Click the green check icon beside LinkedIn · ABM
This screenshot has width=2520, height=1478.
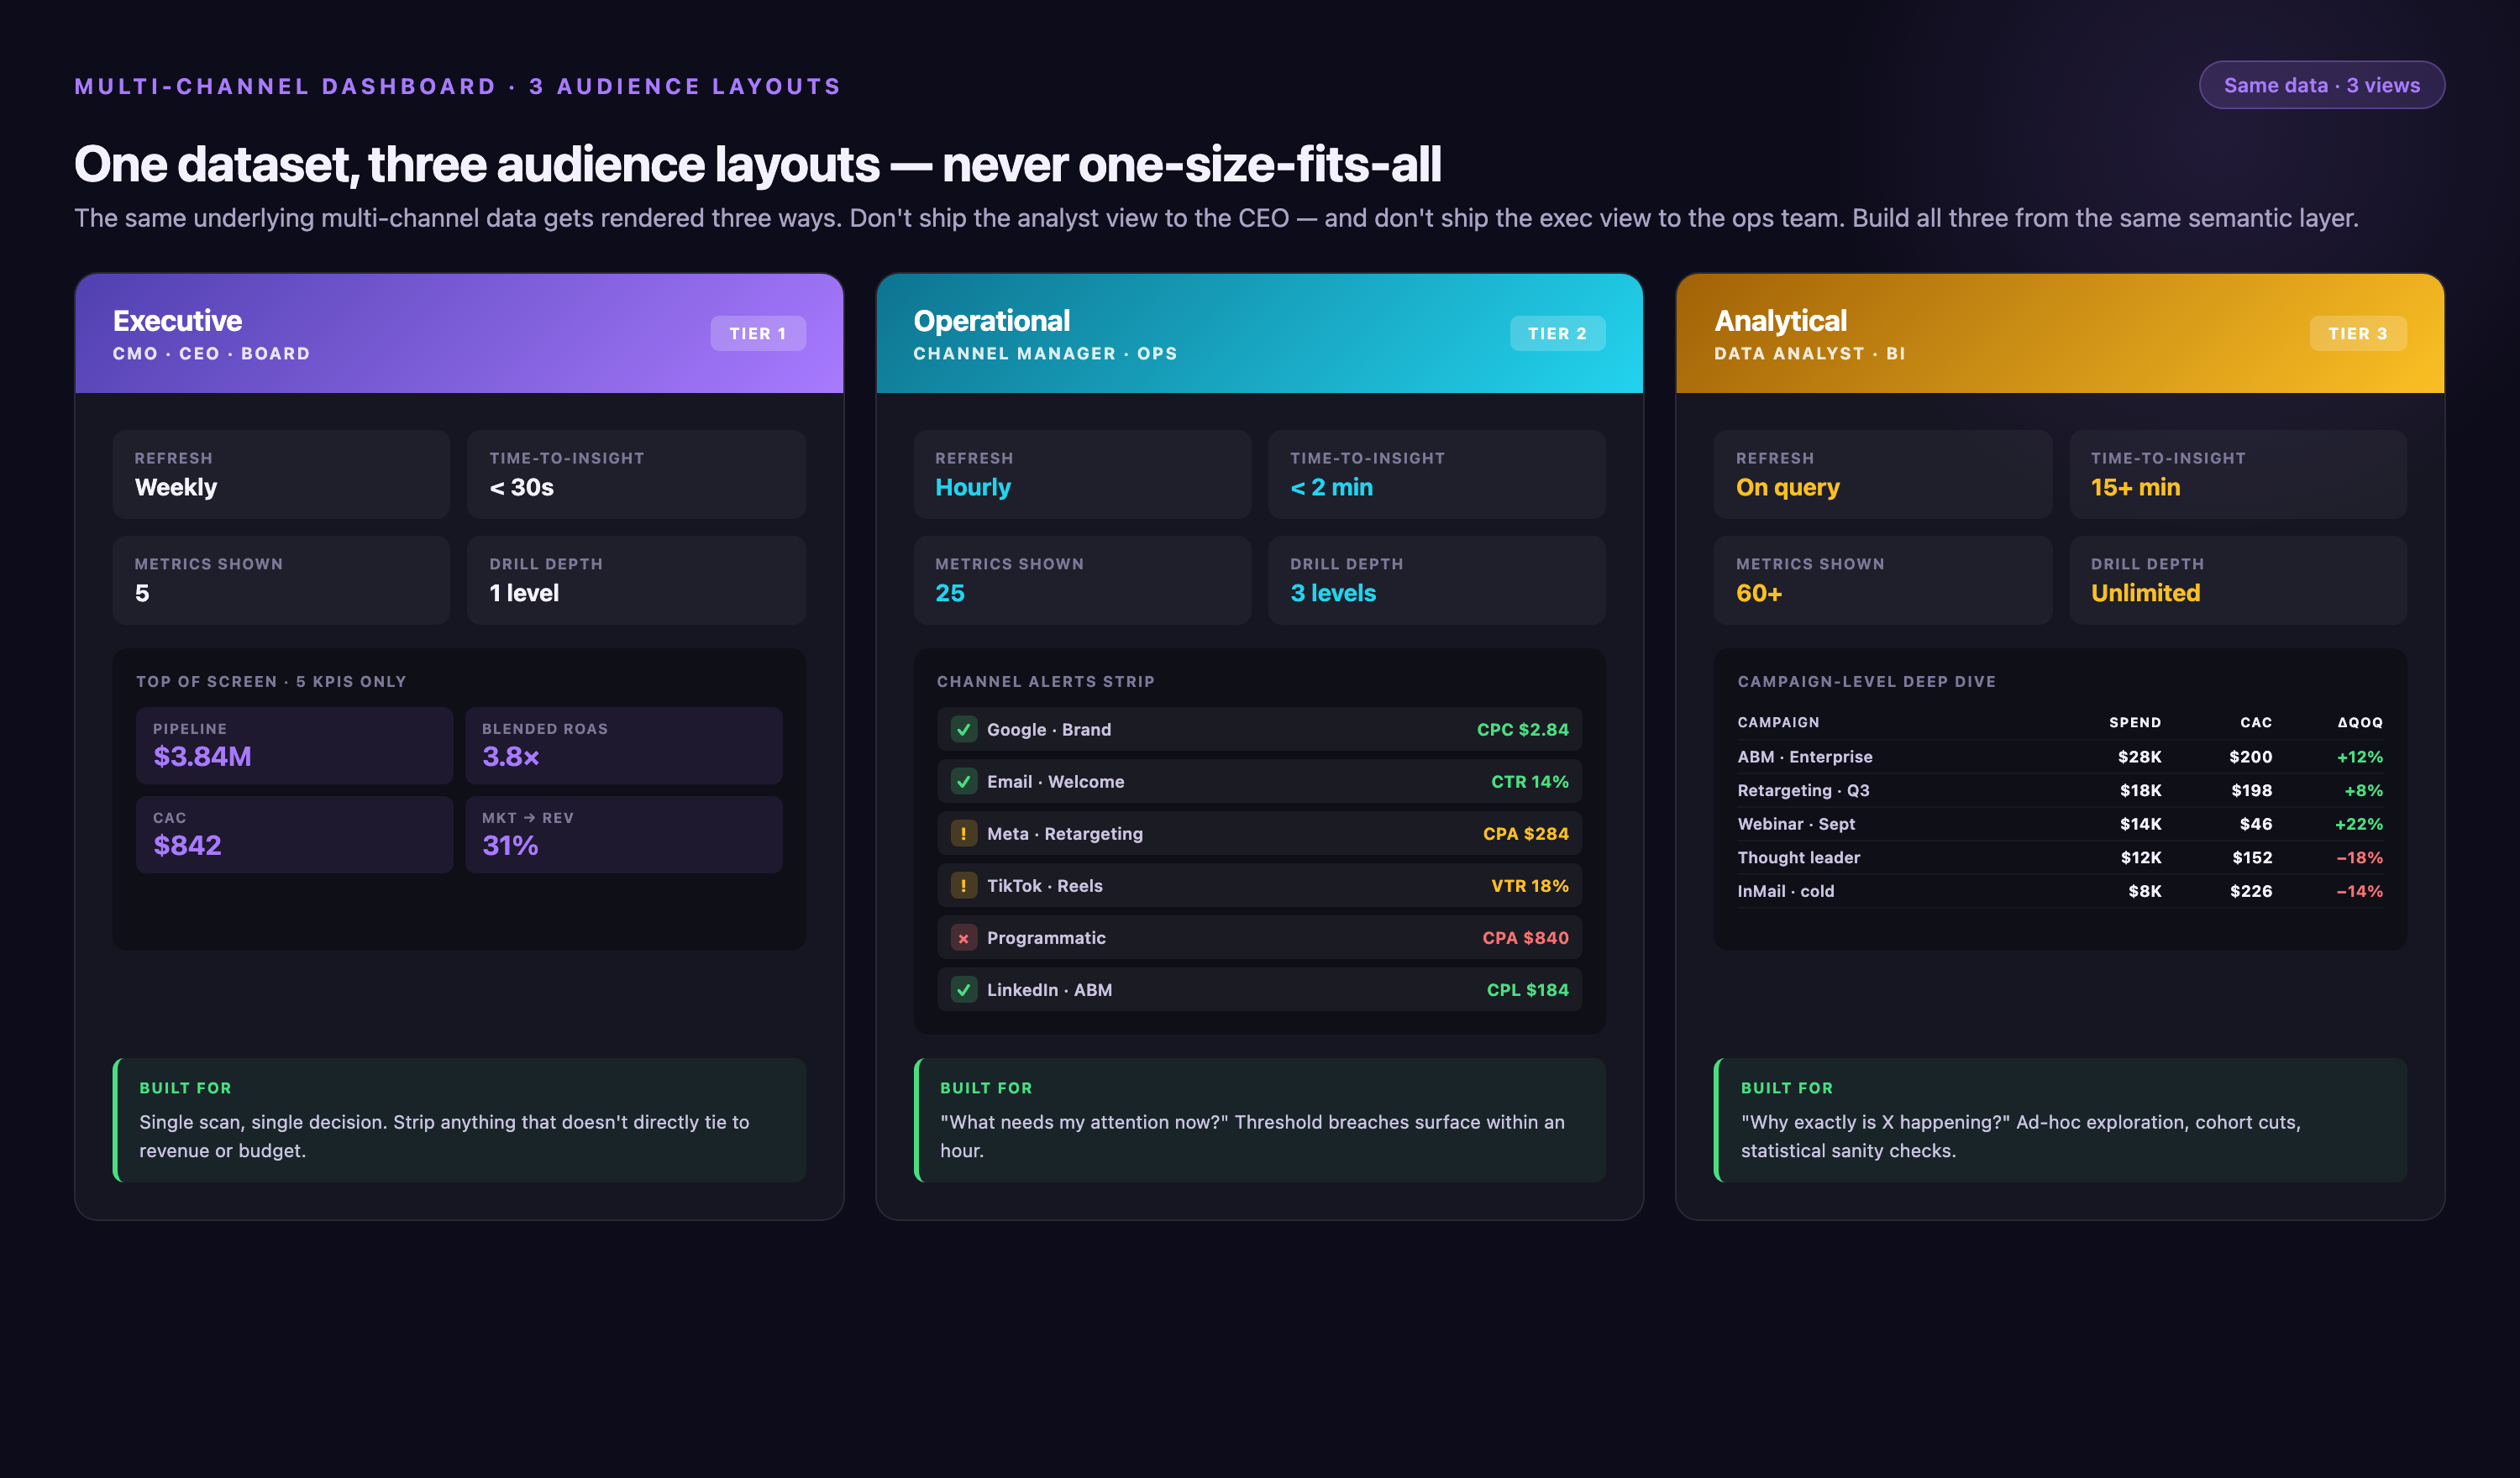click(963, 990)
